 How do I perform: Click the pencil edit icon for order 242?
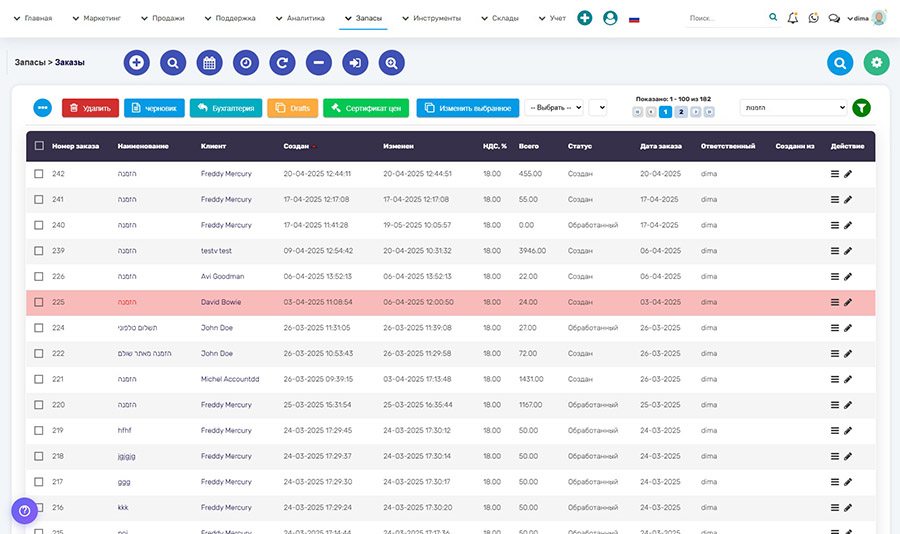point(848,174)
